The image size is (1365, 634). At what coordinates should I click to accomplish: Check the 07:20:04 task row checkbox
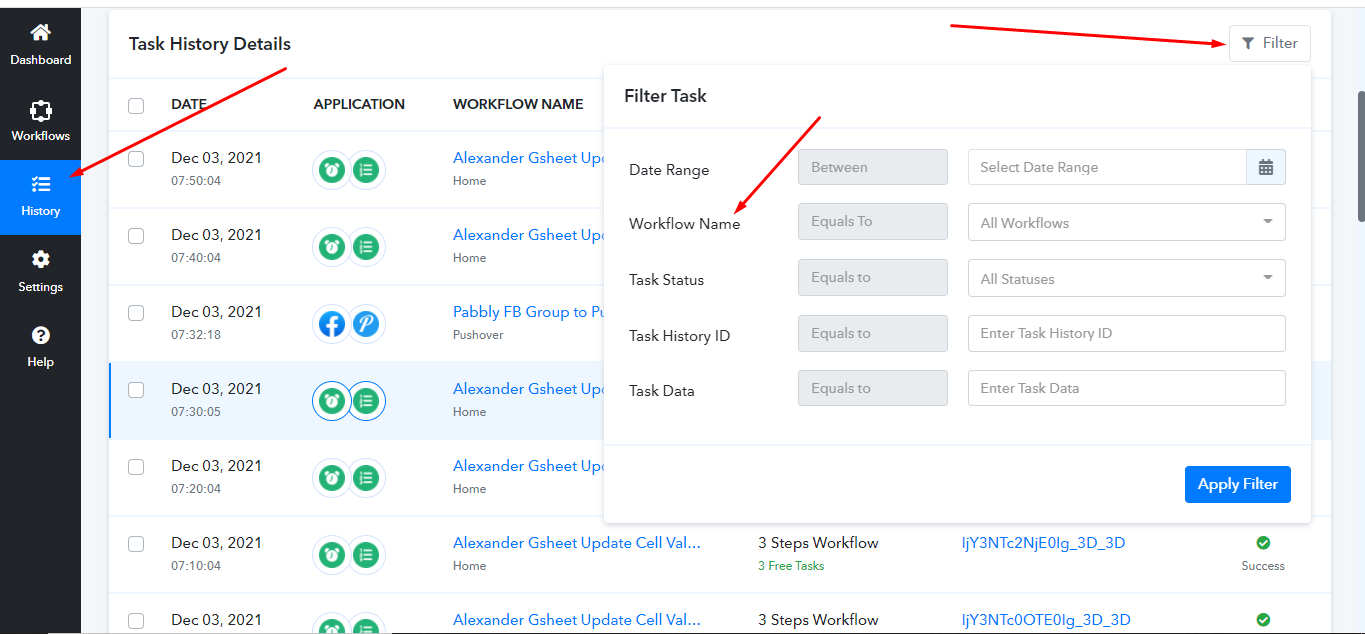[136, 467]
